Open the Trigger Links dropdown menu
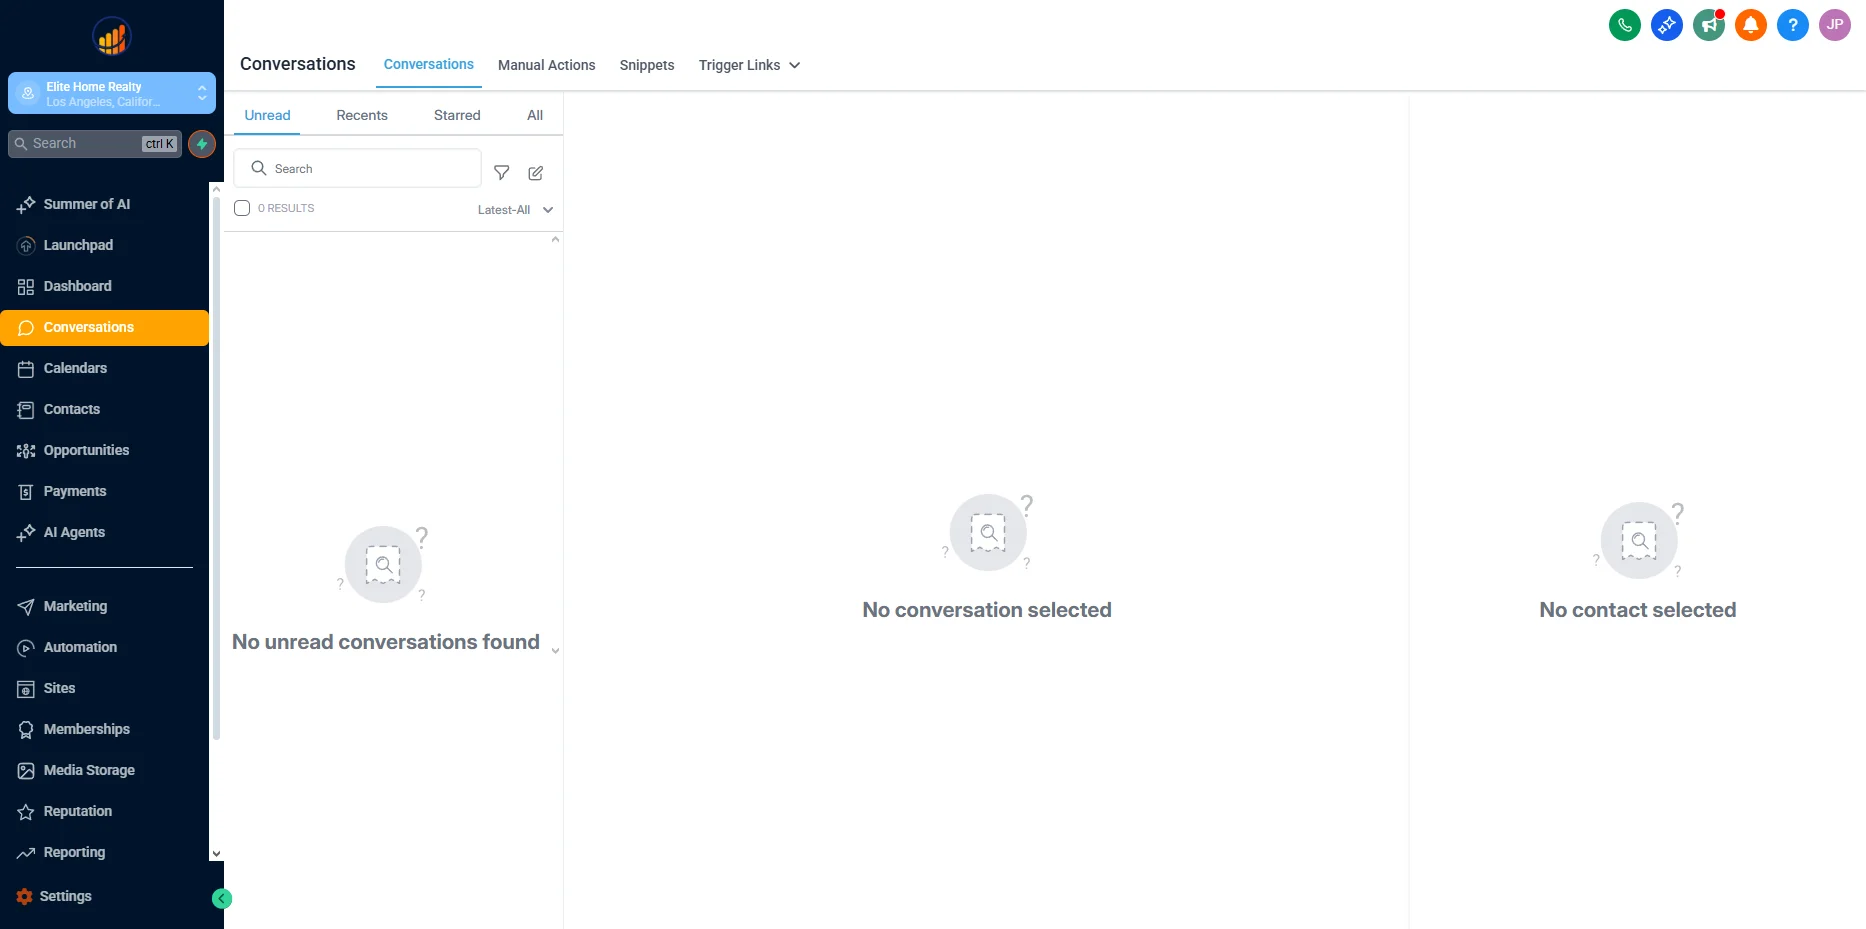Image resolution: width=1866 pixels, height=929 pixels. (x=749, y=65)
